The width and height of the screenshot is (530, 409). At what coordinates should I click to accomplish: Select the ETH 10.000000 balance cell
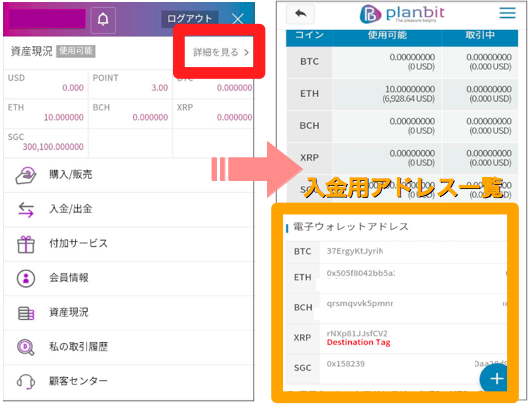click(46, 113)
